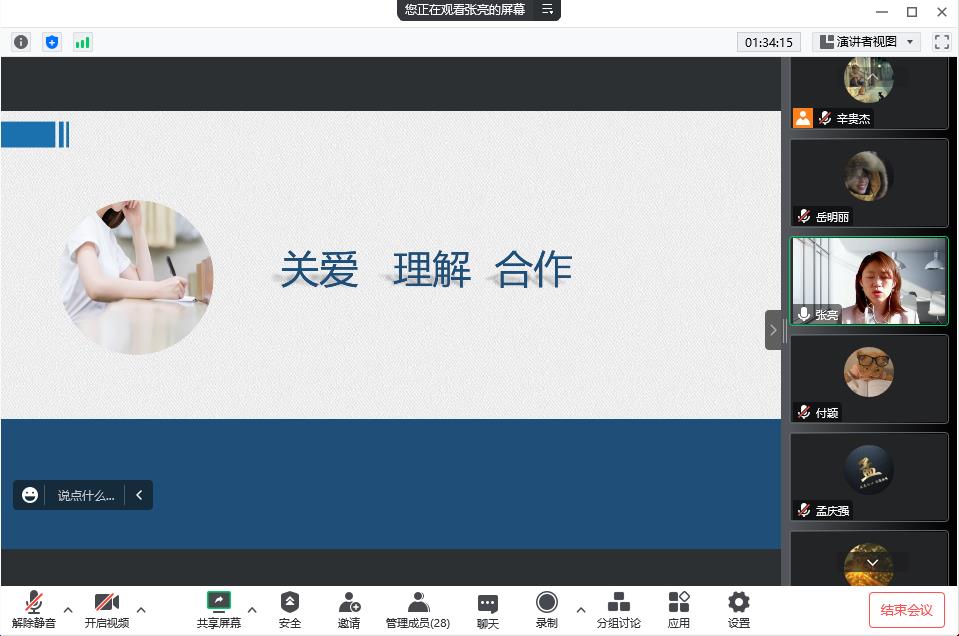
Task: Collapse the participant video sidebar
Action: 773,330
